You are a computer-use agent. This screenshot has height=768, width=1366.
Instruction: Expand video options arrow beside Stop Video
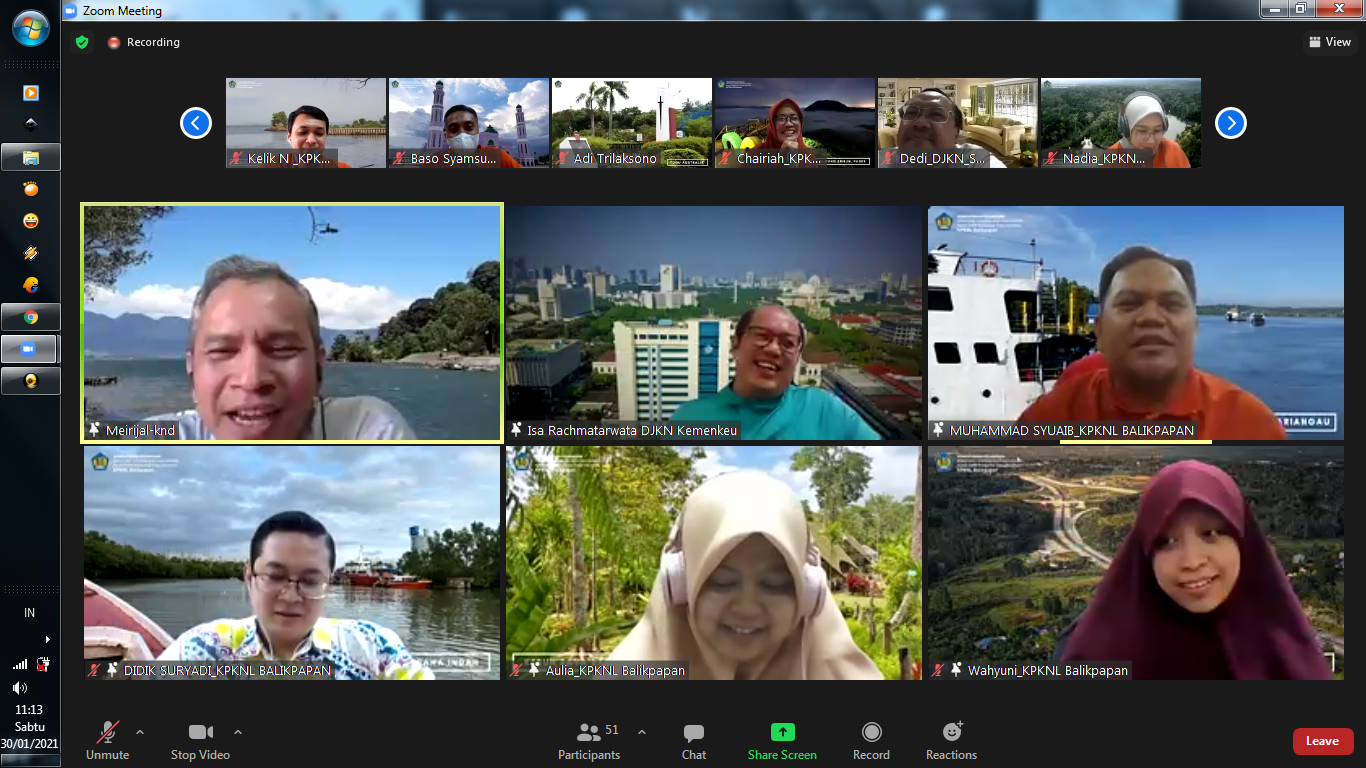click(238, 731)
